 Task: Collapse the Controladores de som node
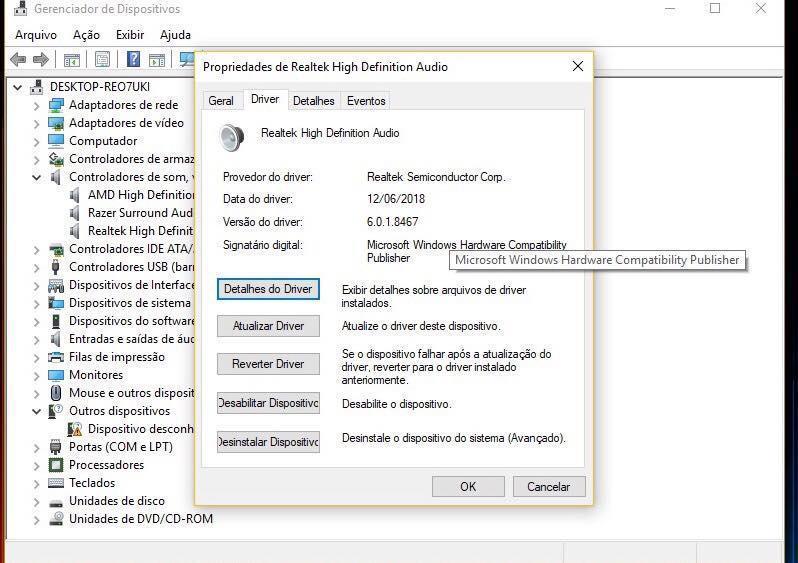[36, 178]
